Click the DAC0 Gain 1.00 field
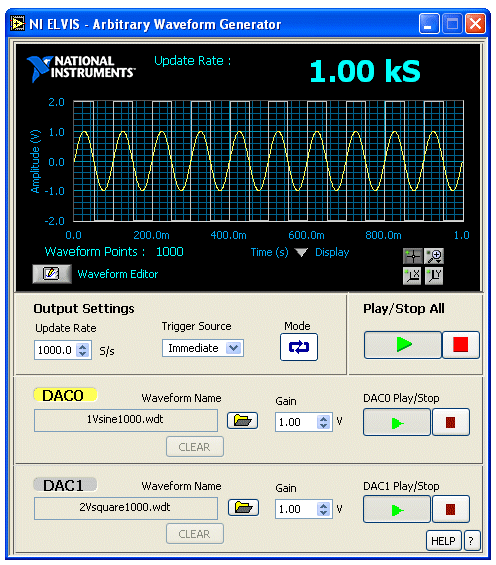Image resolution: width=496 pixels, height=565 pixels. [x=296, y=422]
